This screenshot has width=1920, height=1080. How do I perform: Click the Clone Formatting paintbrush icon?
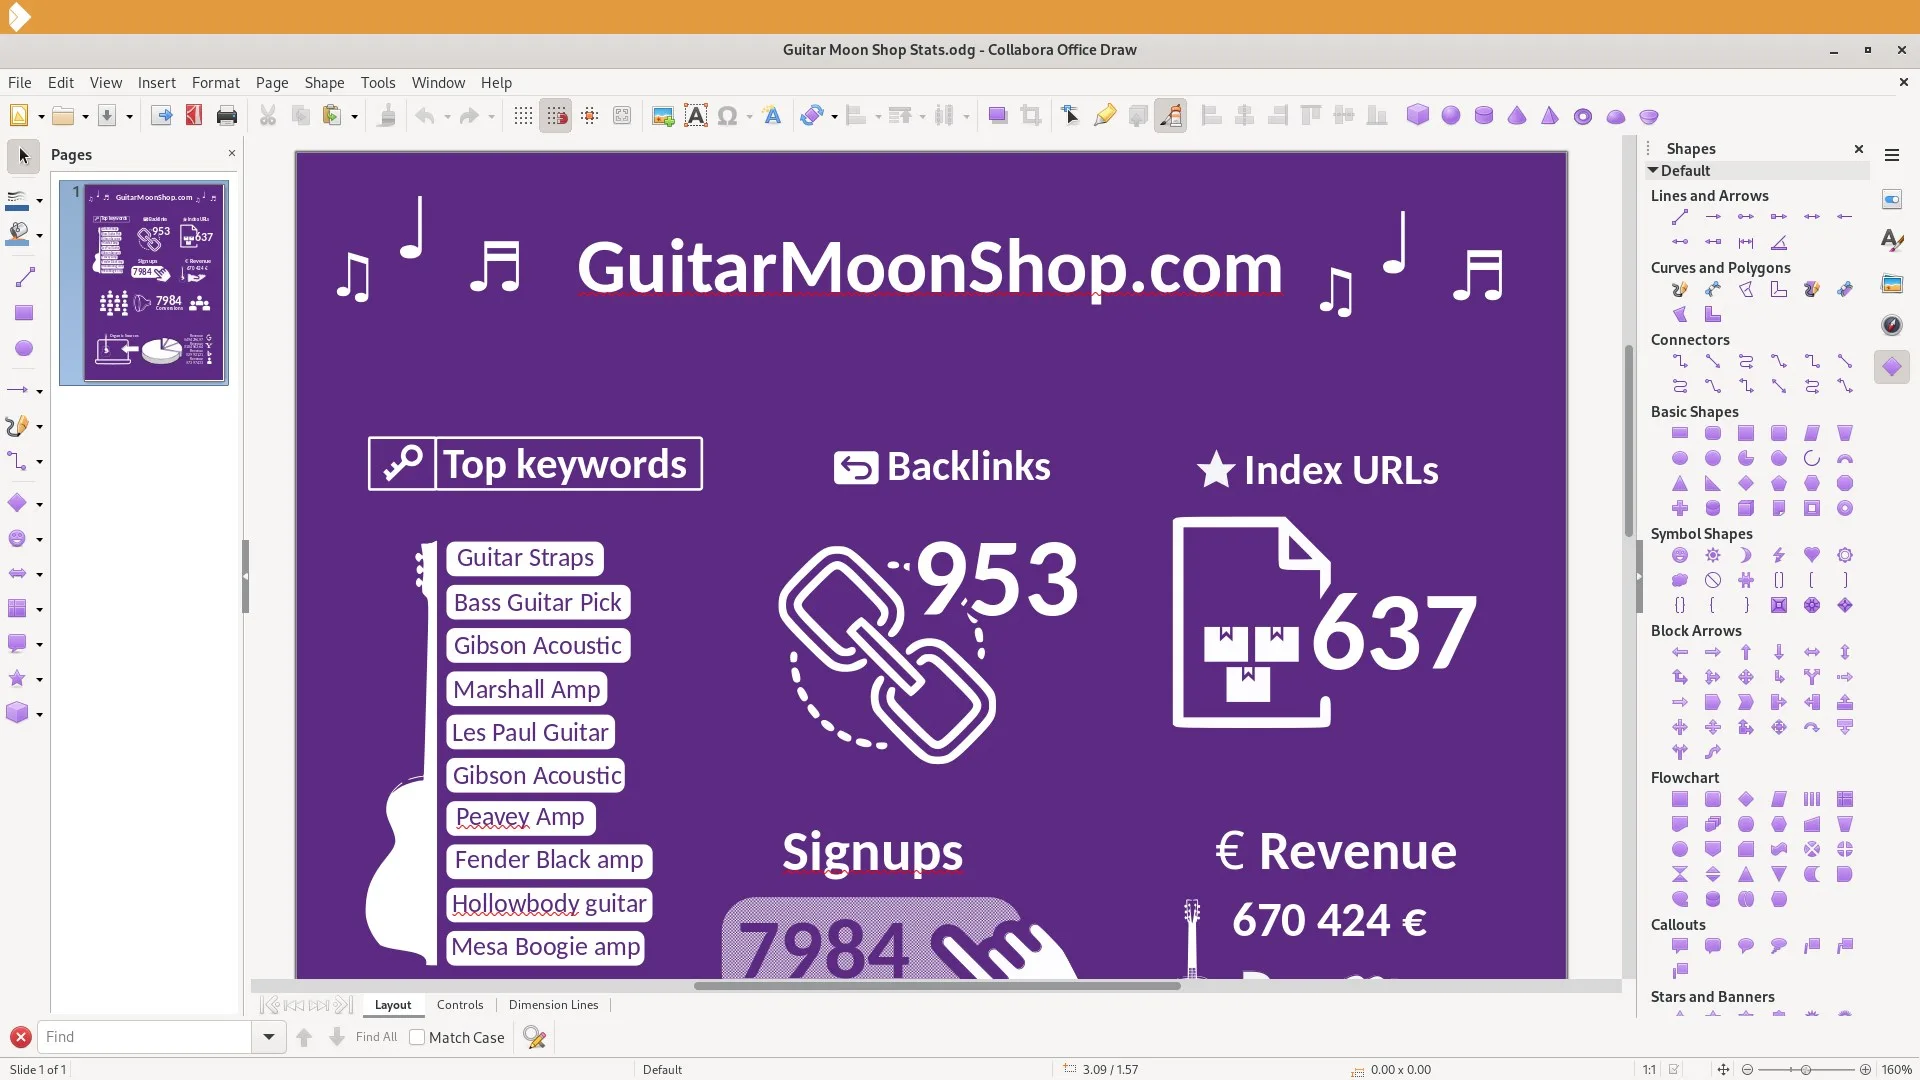pyautogui.click(x=386, y=116)
